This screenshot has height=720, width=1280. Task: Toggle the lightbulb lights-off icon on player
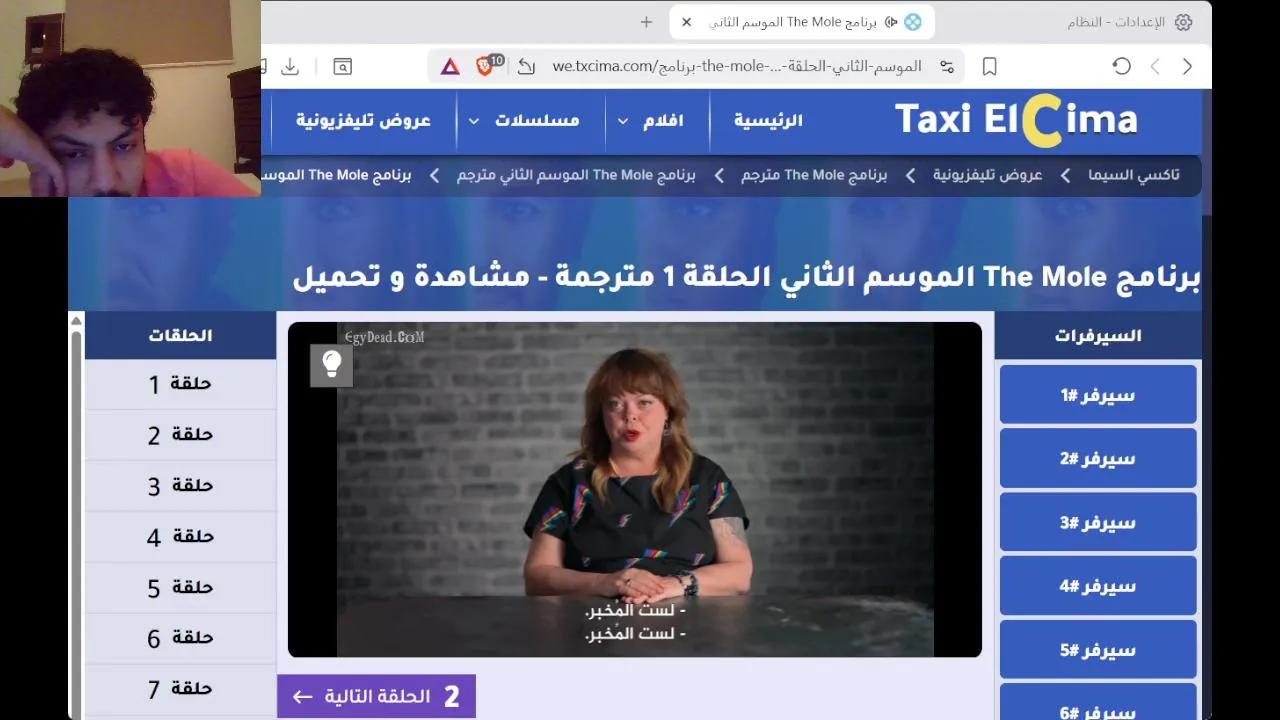click(x=331, y=365)
